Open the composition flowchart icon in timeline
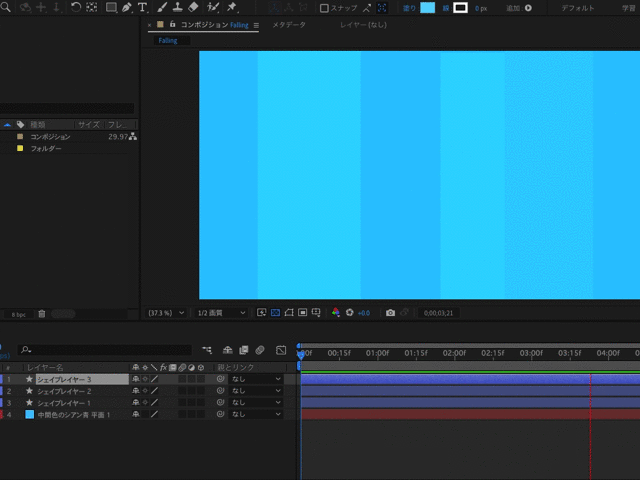Viewport: 640px width, 480px height. coord(206,350)
